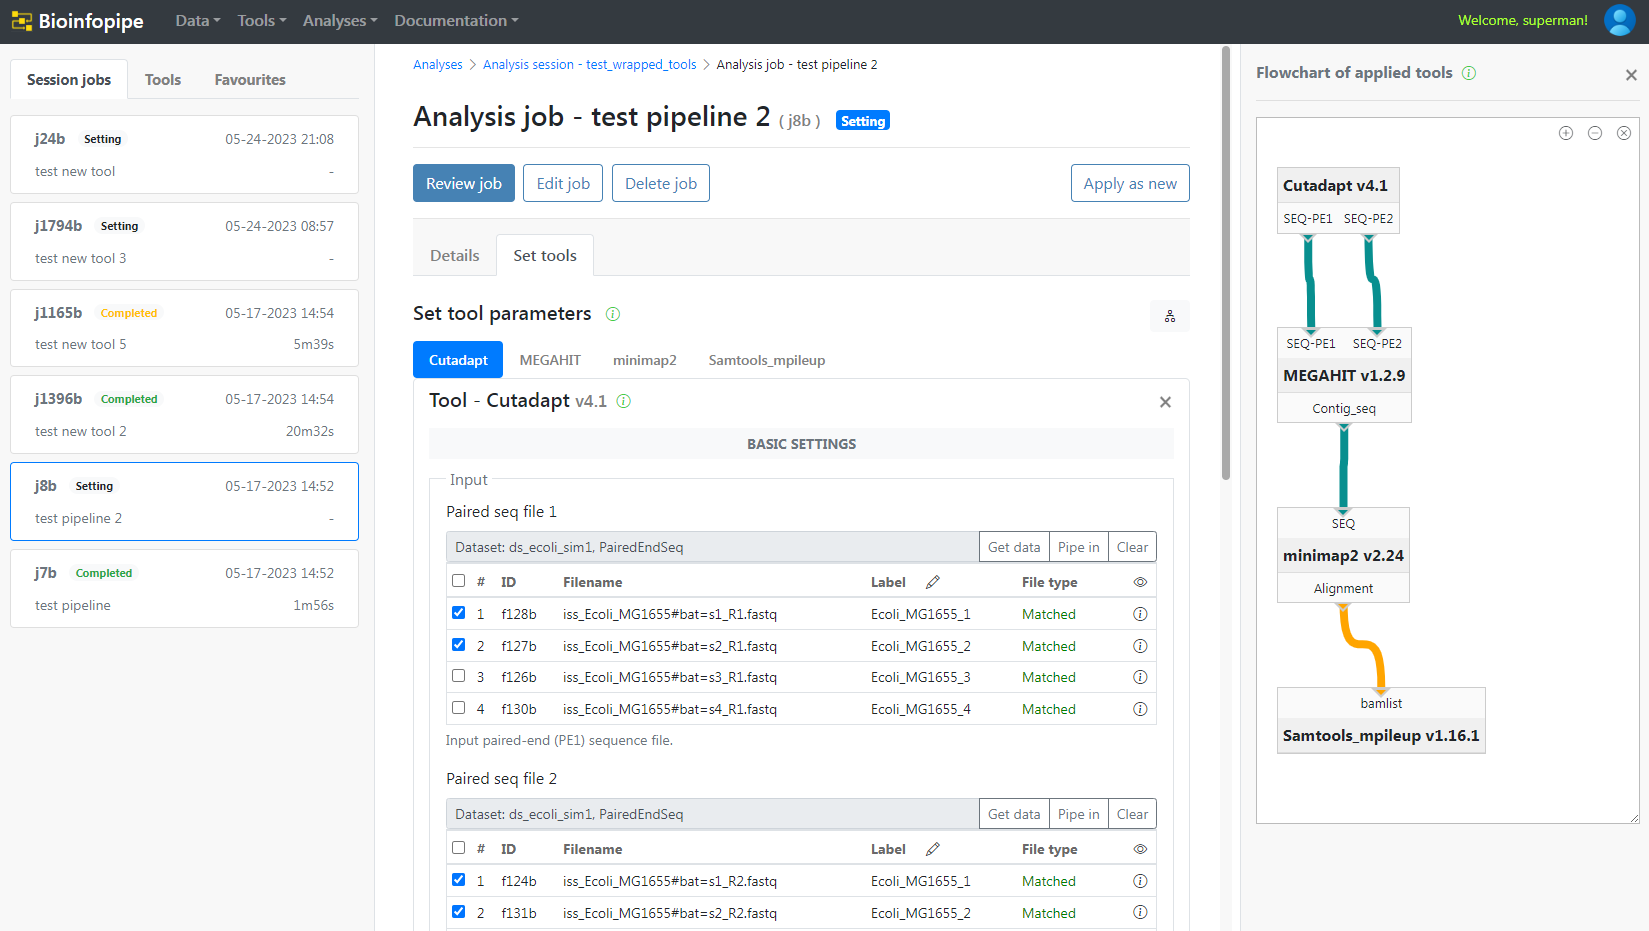Click info icon beside Set tool parameters
This screenshot has width=1649, height=931.
tap(613, 314)
